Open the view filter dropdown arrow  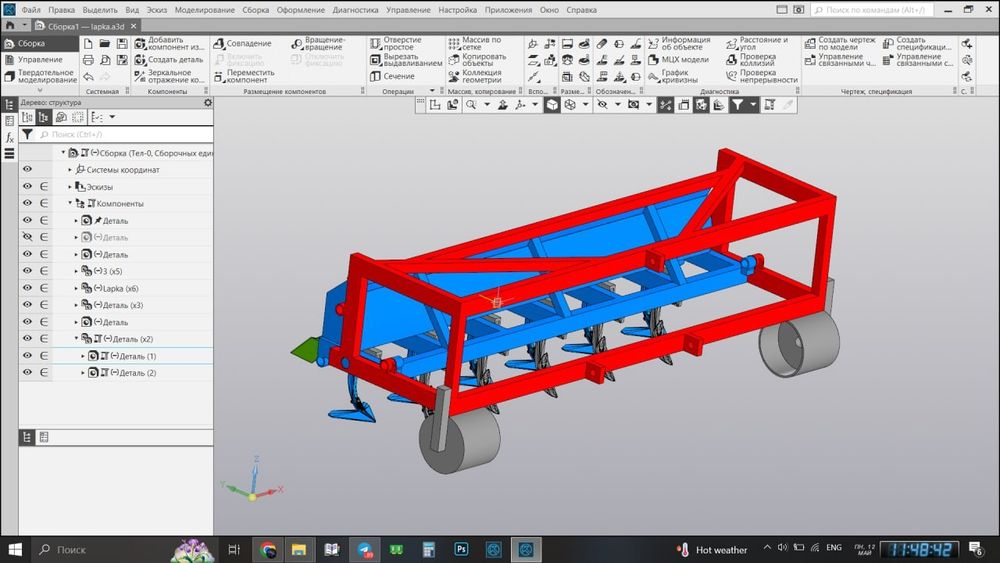(x=753, y=105)
